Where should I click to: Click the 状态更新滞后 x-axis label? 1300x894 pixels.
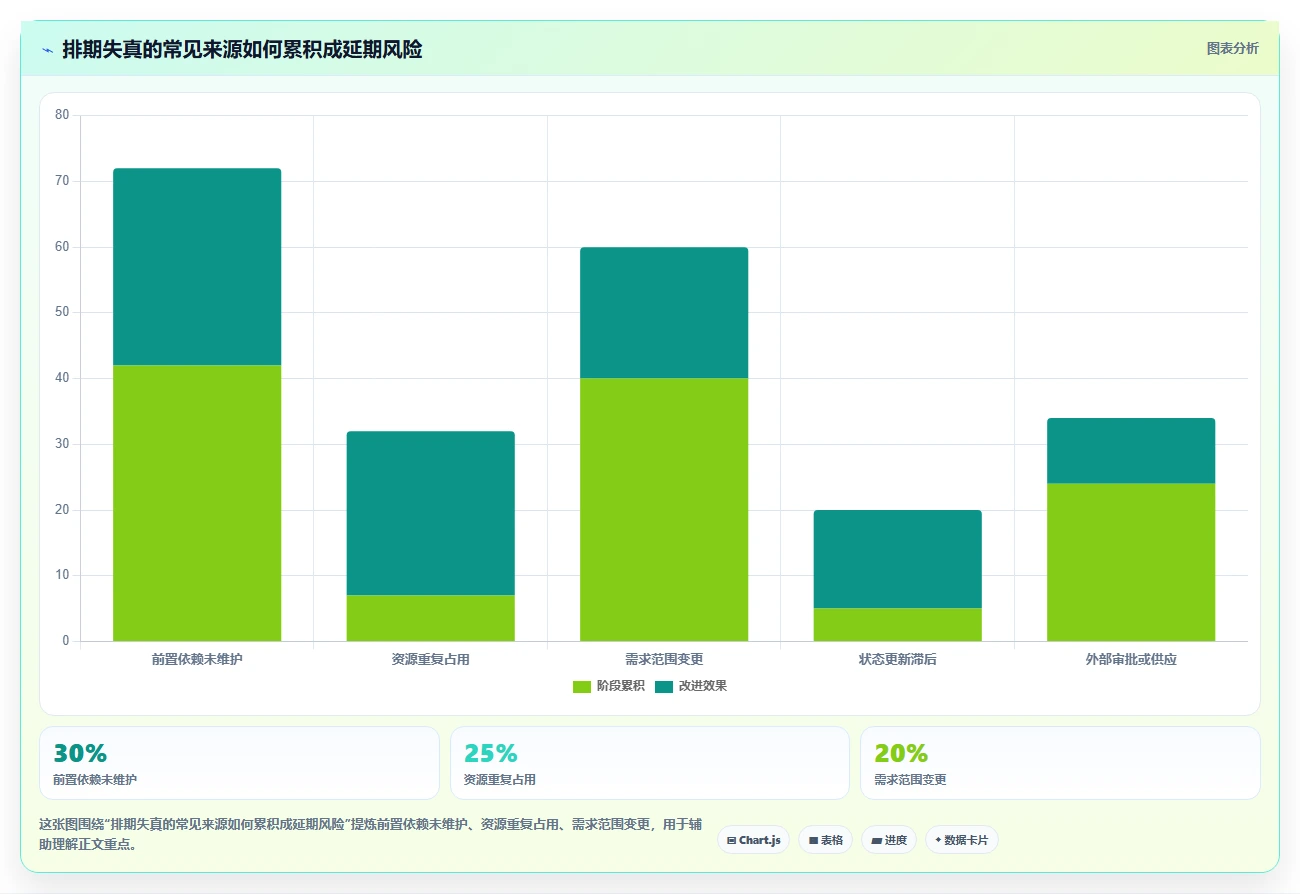[x=897, y=660]
